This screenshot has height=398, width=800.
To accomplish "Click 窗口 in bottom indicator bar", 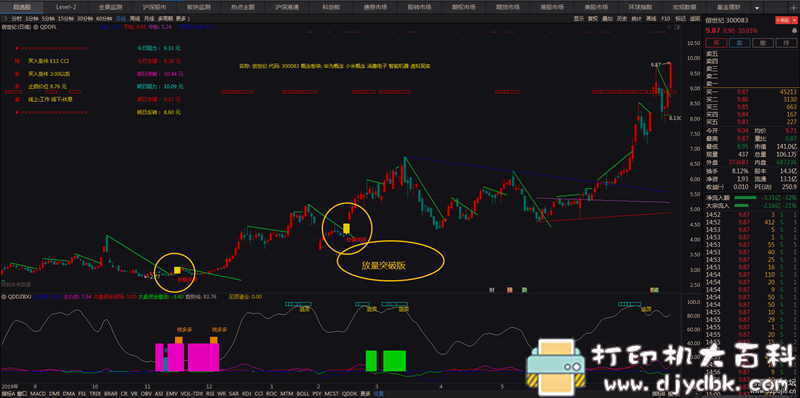I will tap(22, 394).
